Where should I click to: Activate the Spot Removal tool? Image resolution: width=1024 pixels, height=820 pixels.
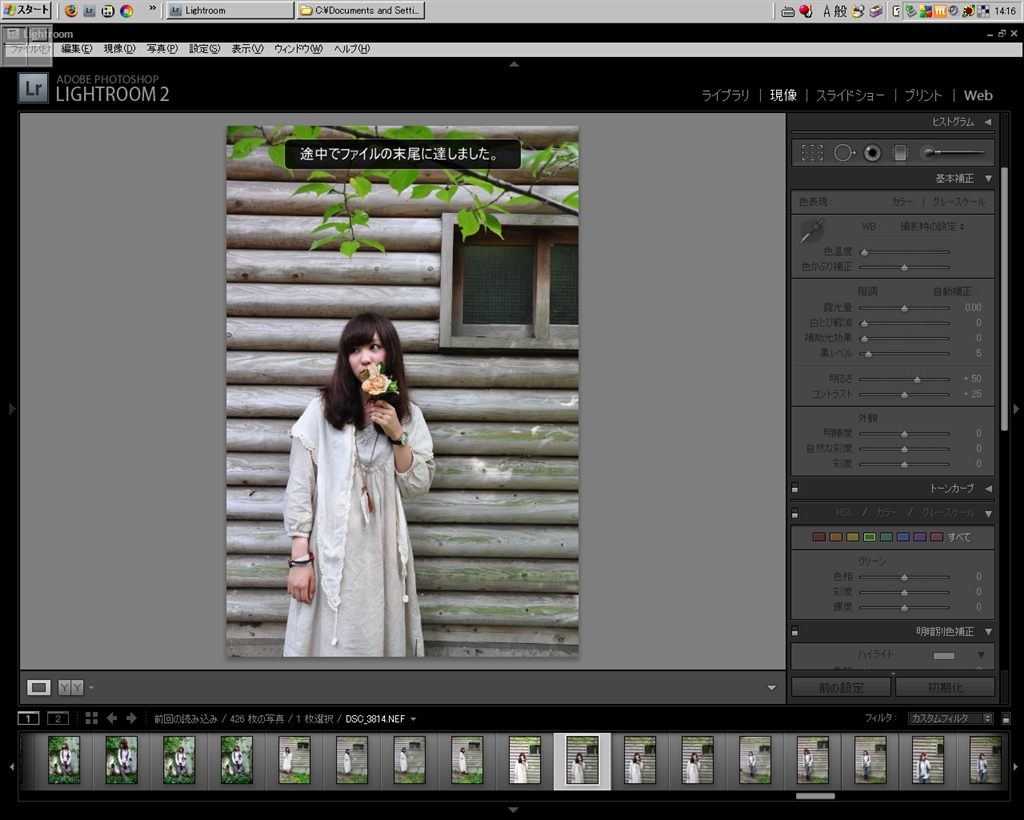[843, 153]
